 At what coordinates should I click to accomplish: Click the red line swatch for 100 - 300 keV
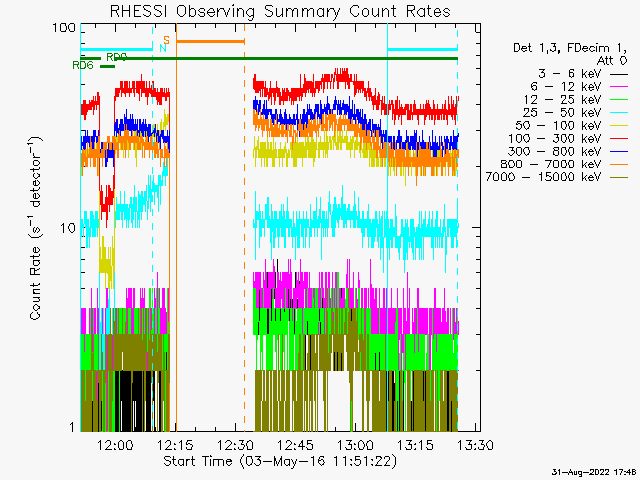[619, 139]
